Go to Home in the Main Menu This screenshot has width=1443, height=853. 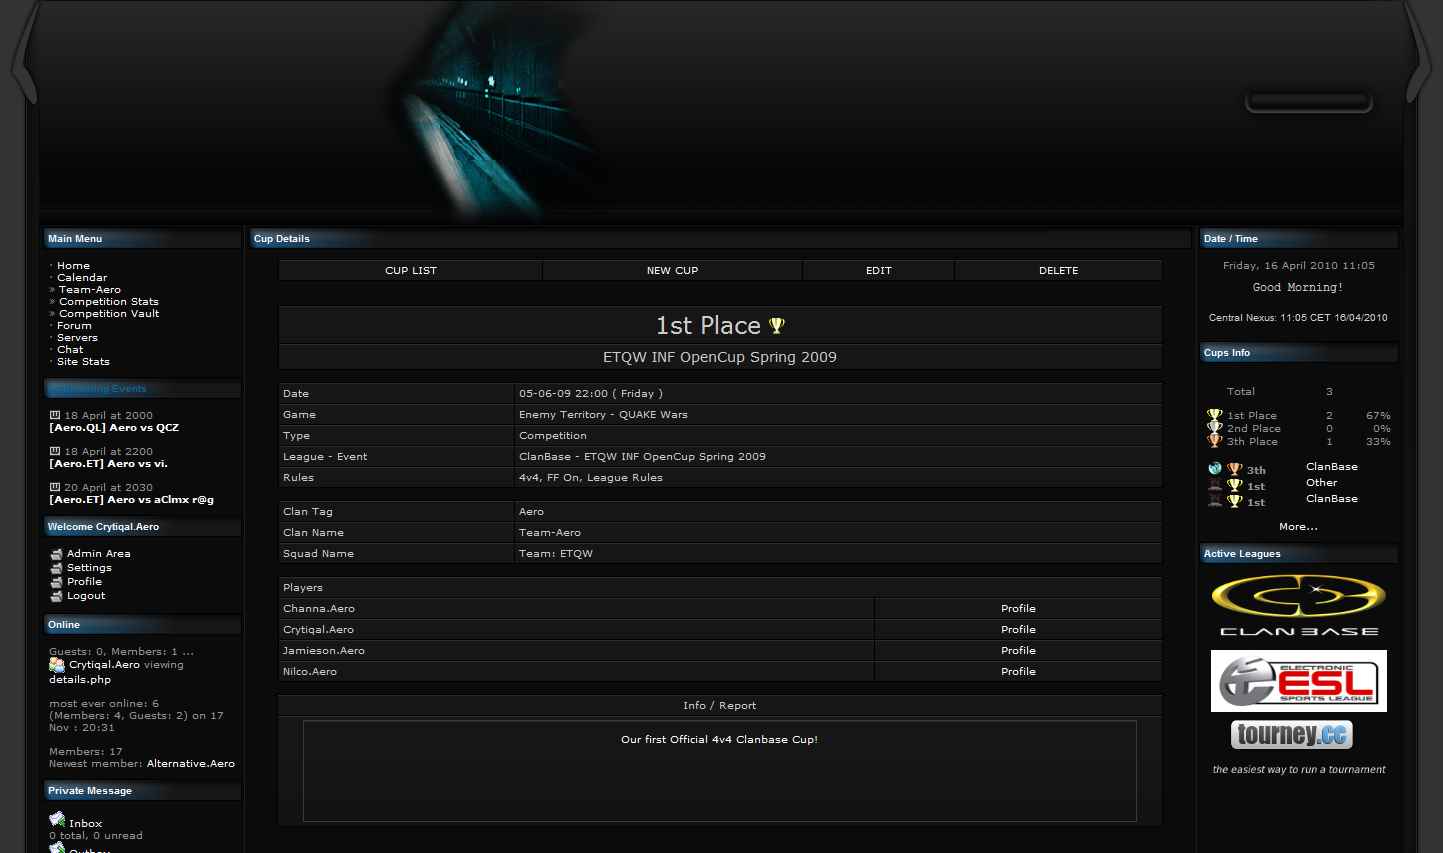[x=73, y=266]
